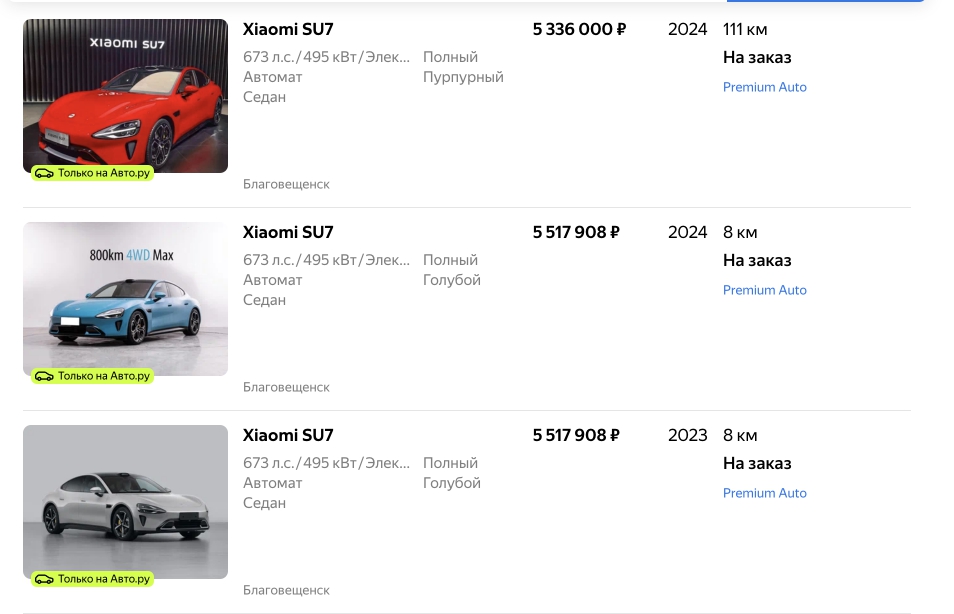The height and width of the screenshot is (614, 954).
Task: Click the 5 517 908 ₽ price of the 2024 listing
Action: (576, 232)
